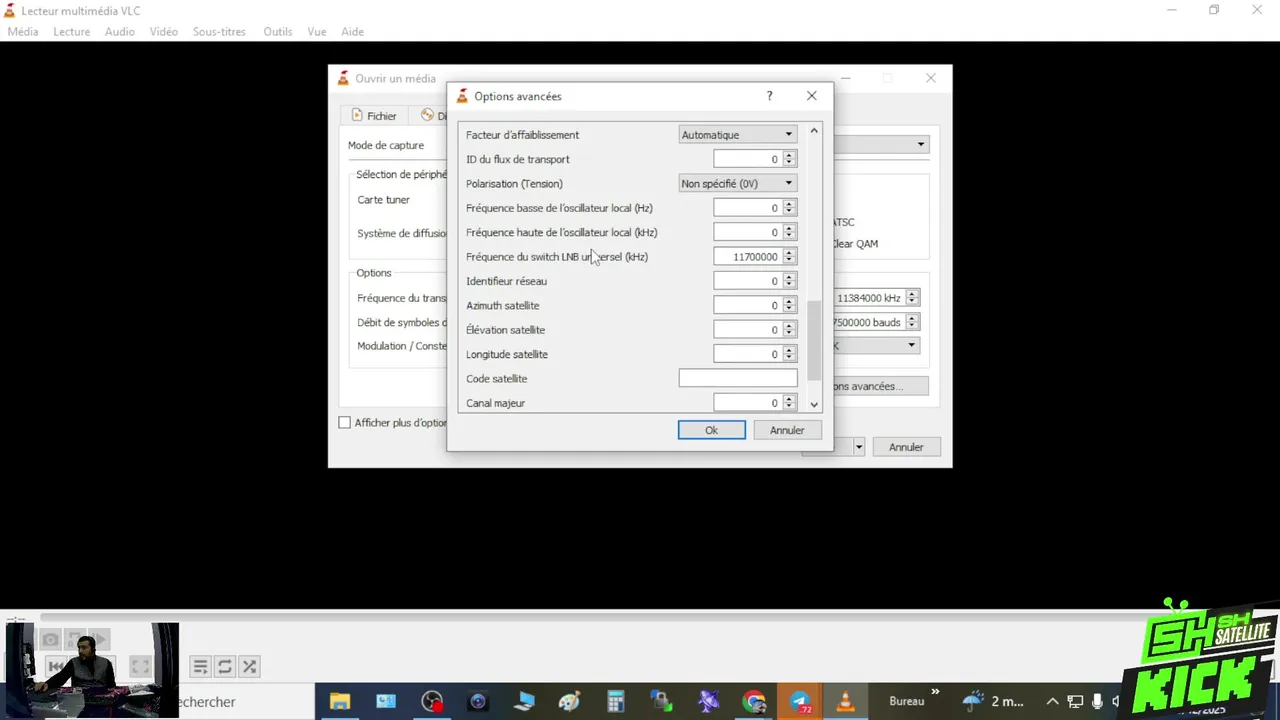Screen dimensions: 1280x720
Task: Enable 'Afficher plus d'options' checkbox
Action: point(345,423)
